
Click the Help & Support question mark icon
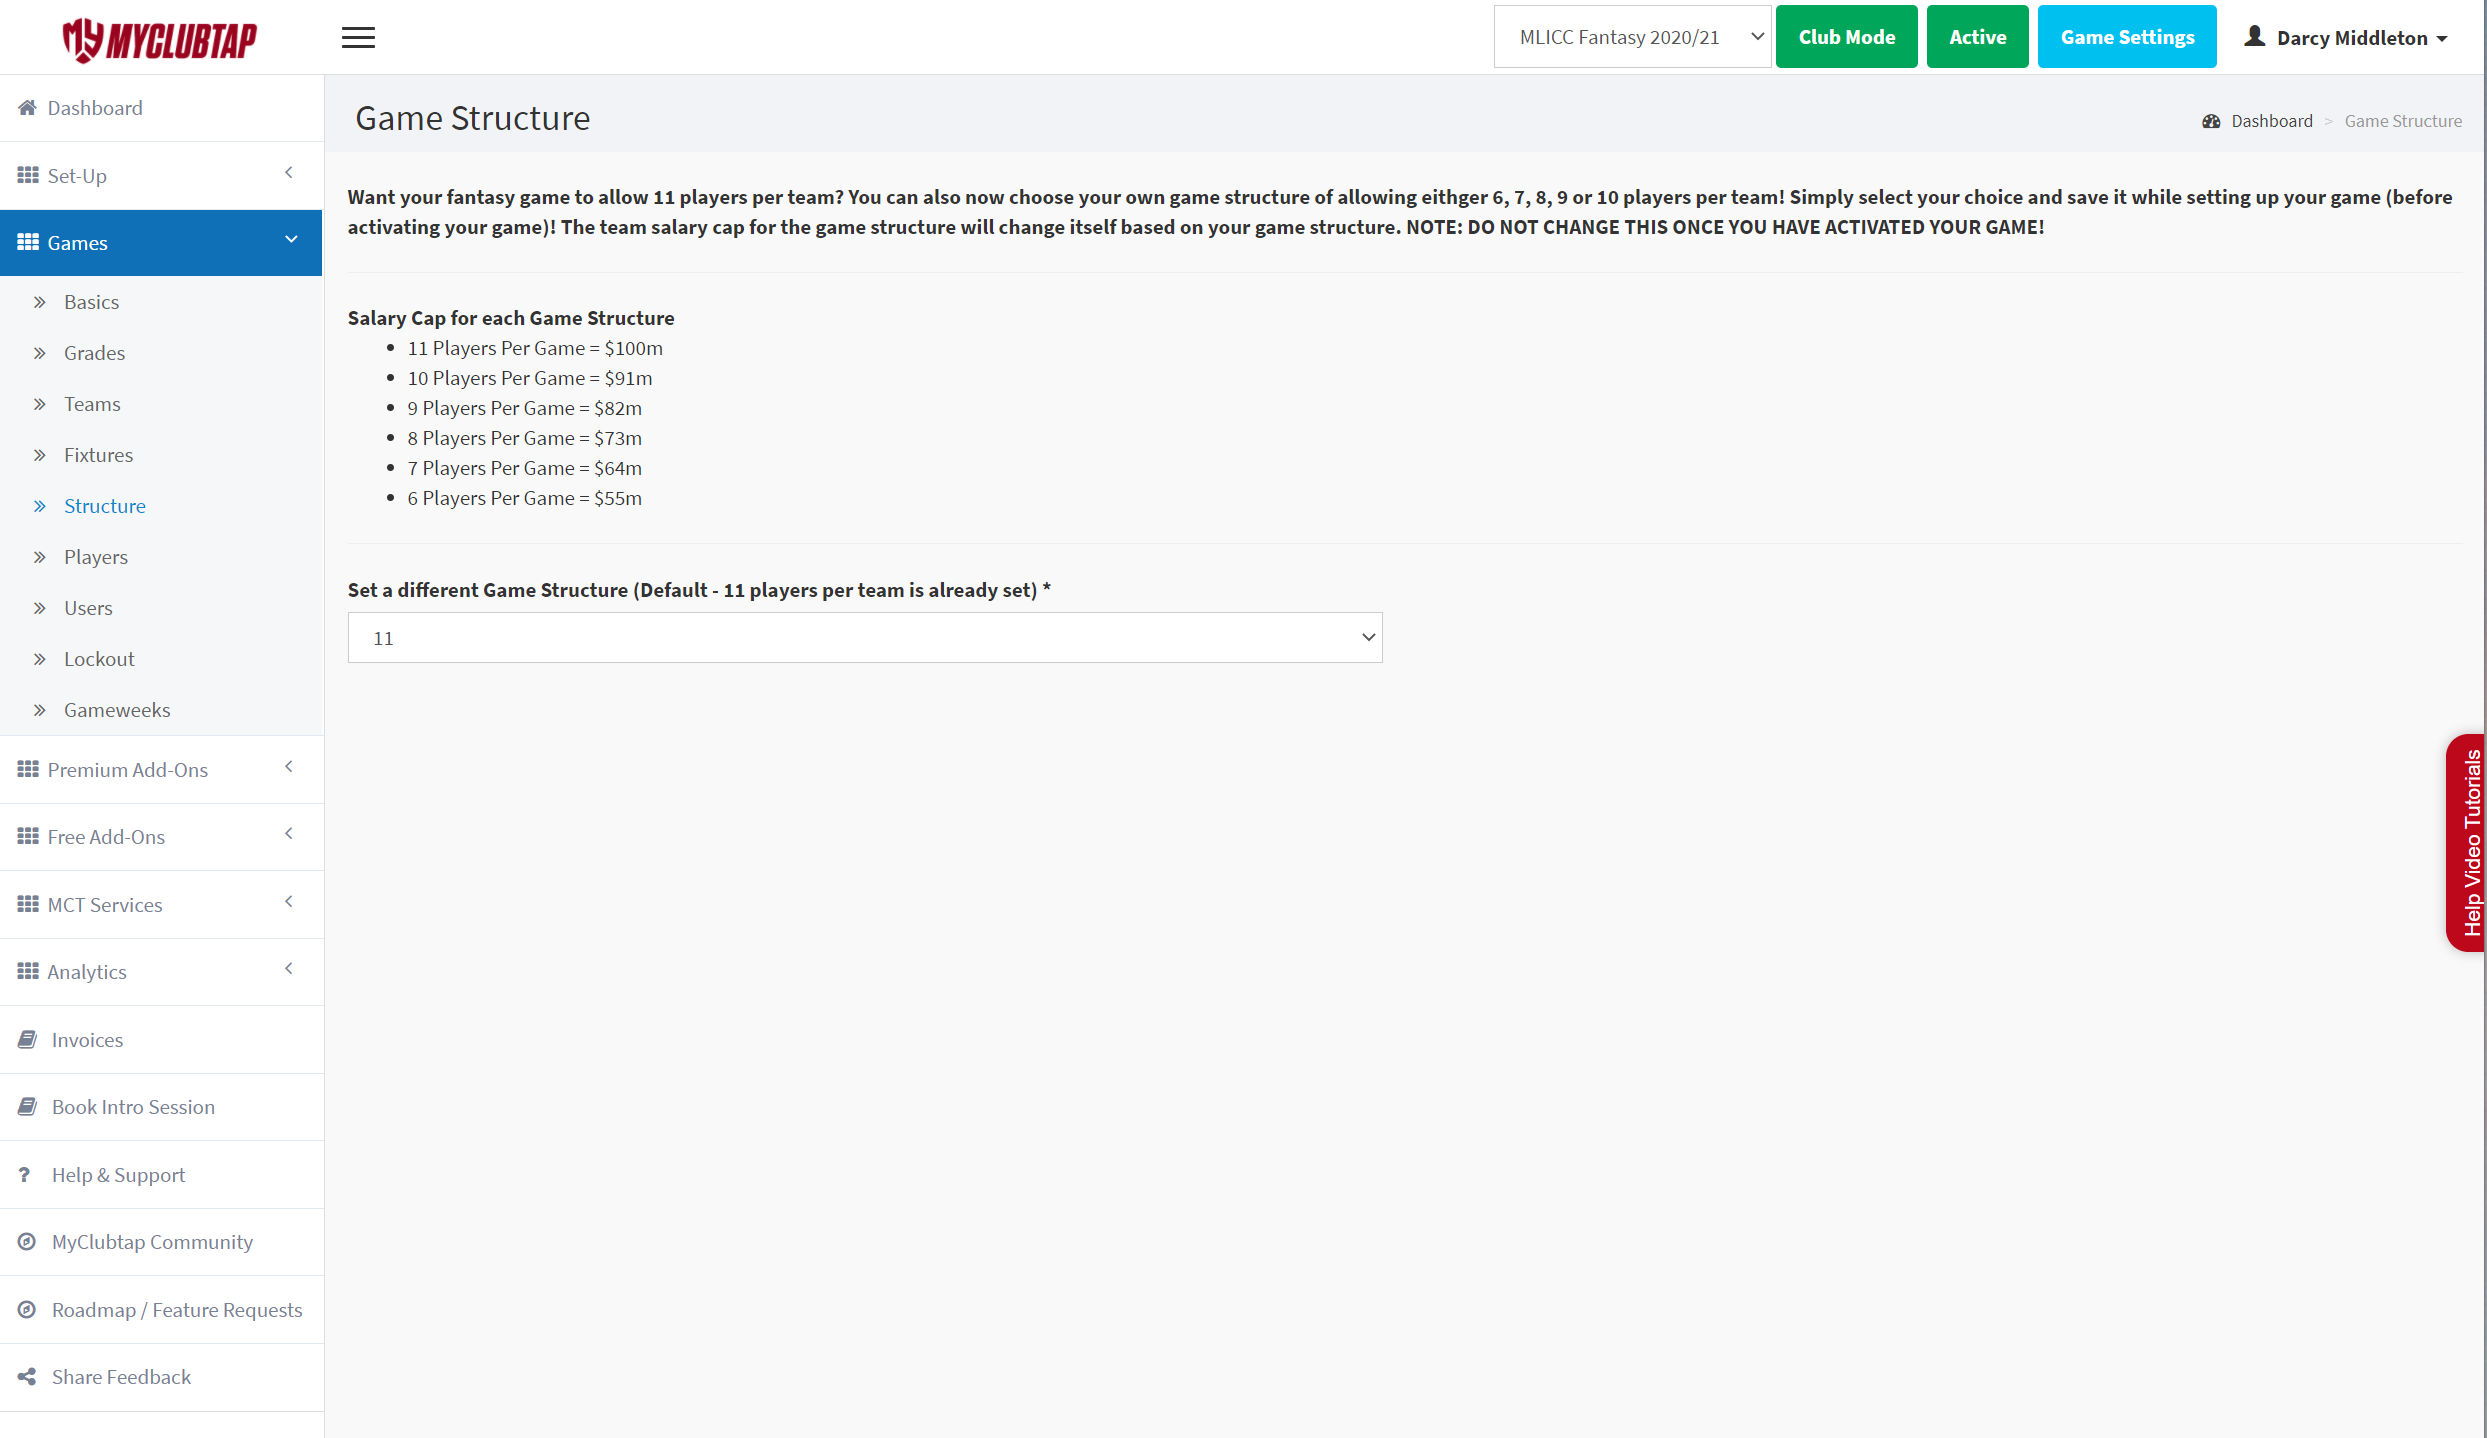(x=25, y=1175)
